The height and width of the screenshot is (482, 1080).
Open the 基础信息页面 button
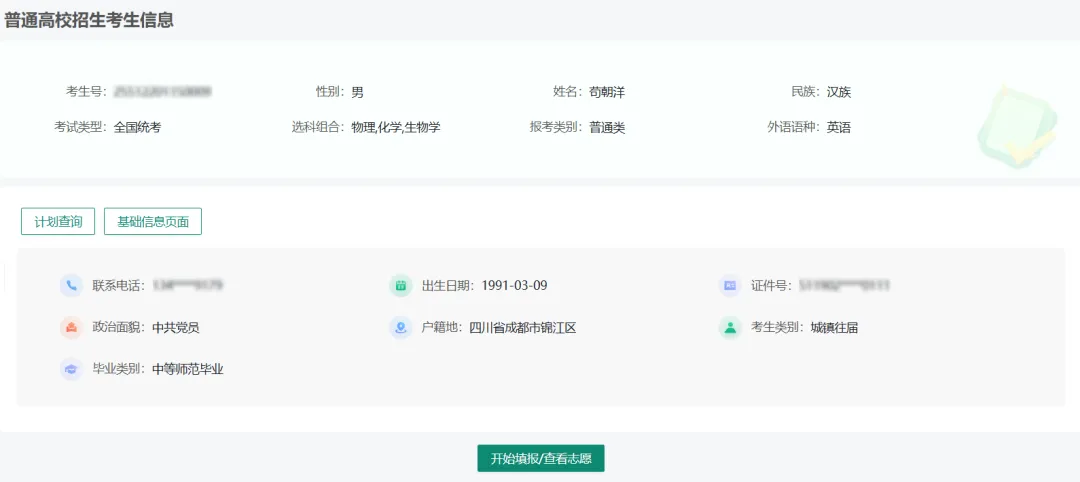(x=153, y=222)
